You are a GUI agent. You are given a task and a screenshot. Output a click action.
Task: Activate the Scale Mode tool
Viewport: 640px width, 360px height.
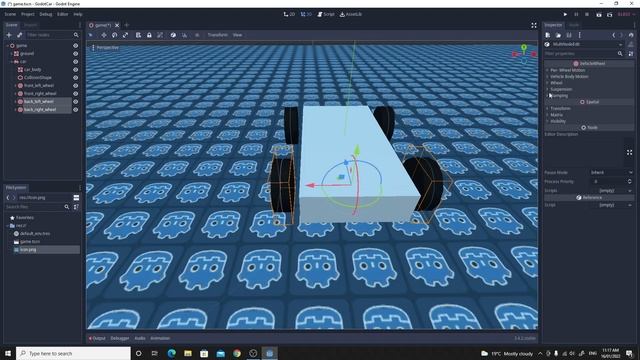pos(125,35)
